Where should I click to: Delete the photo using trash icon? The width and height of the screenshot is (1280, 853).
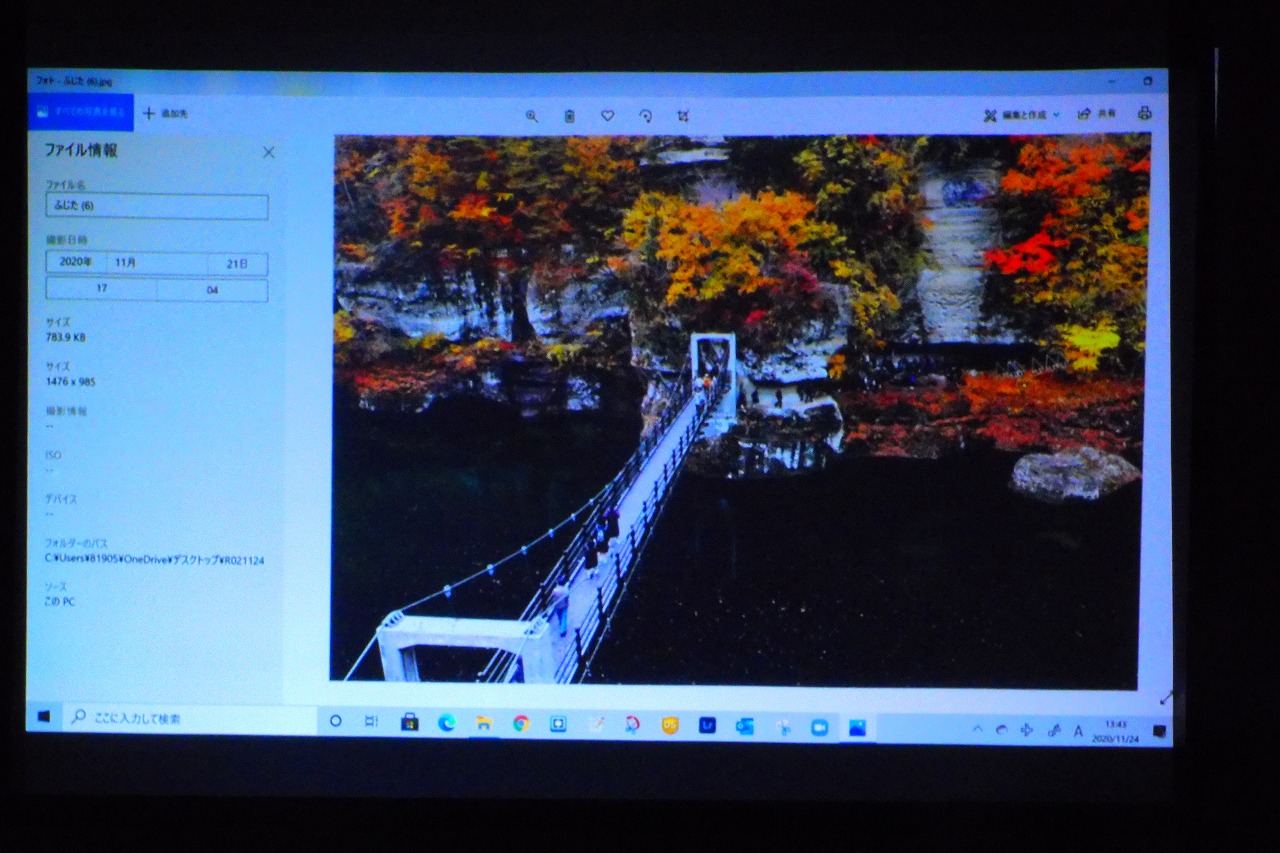coord(569,116)
